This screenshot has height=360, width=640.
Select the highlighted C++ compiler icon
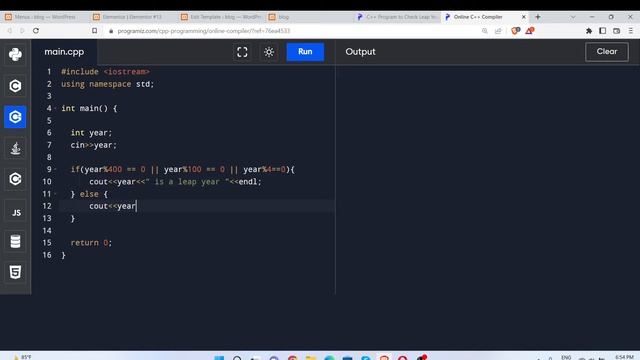click(x=15, y=117)
